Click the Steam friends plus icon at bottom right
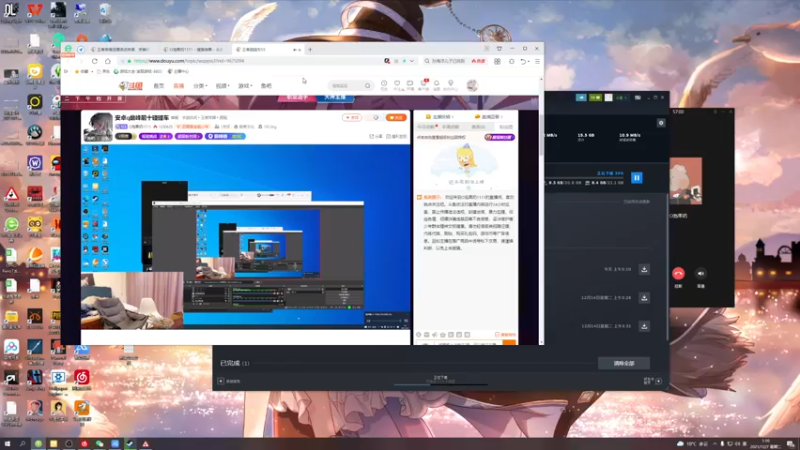This screenshot has height=450, width=800. (658, 381)
